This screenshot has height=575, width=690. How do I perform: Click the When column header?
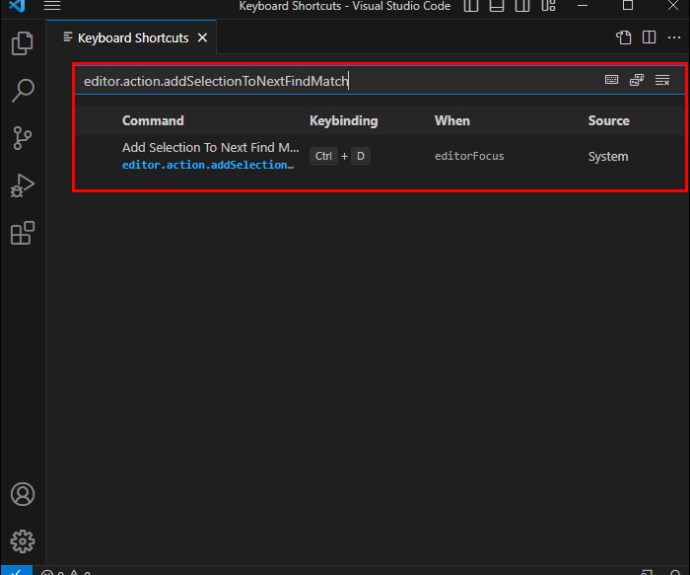tap(452, 121)
